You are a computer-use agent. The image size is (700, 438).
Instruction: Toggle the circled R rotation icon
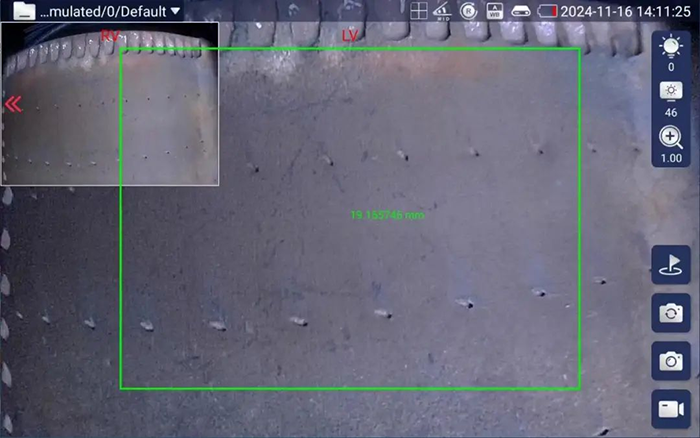(468, 11)
